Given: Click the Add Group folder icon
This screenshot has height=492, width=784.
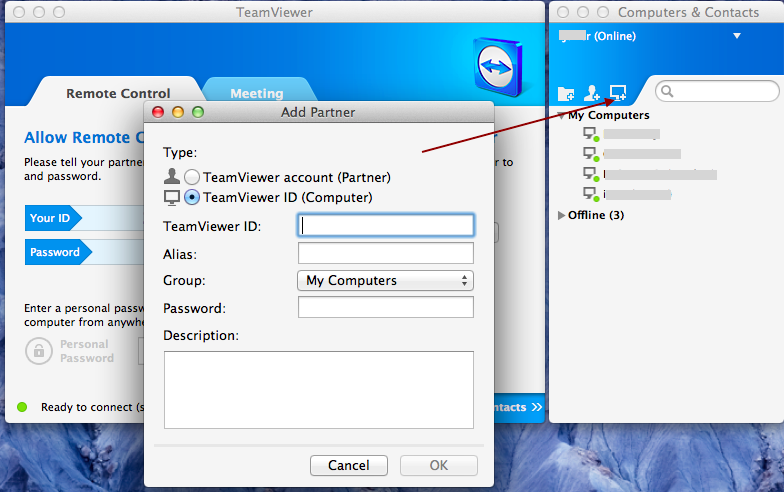Looking at the screenshot, I should coord(566,93).
